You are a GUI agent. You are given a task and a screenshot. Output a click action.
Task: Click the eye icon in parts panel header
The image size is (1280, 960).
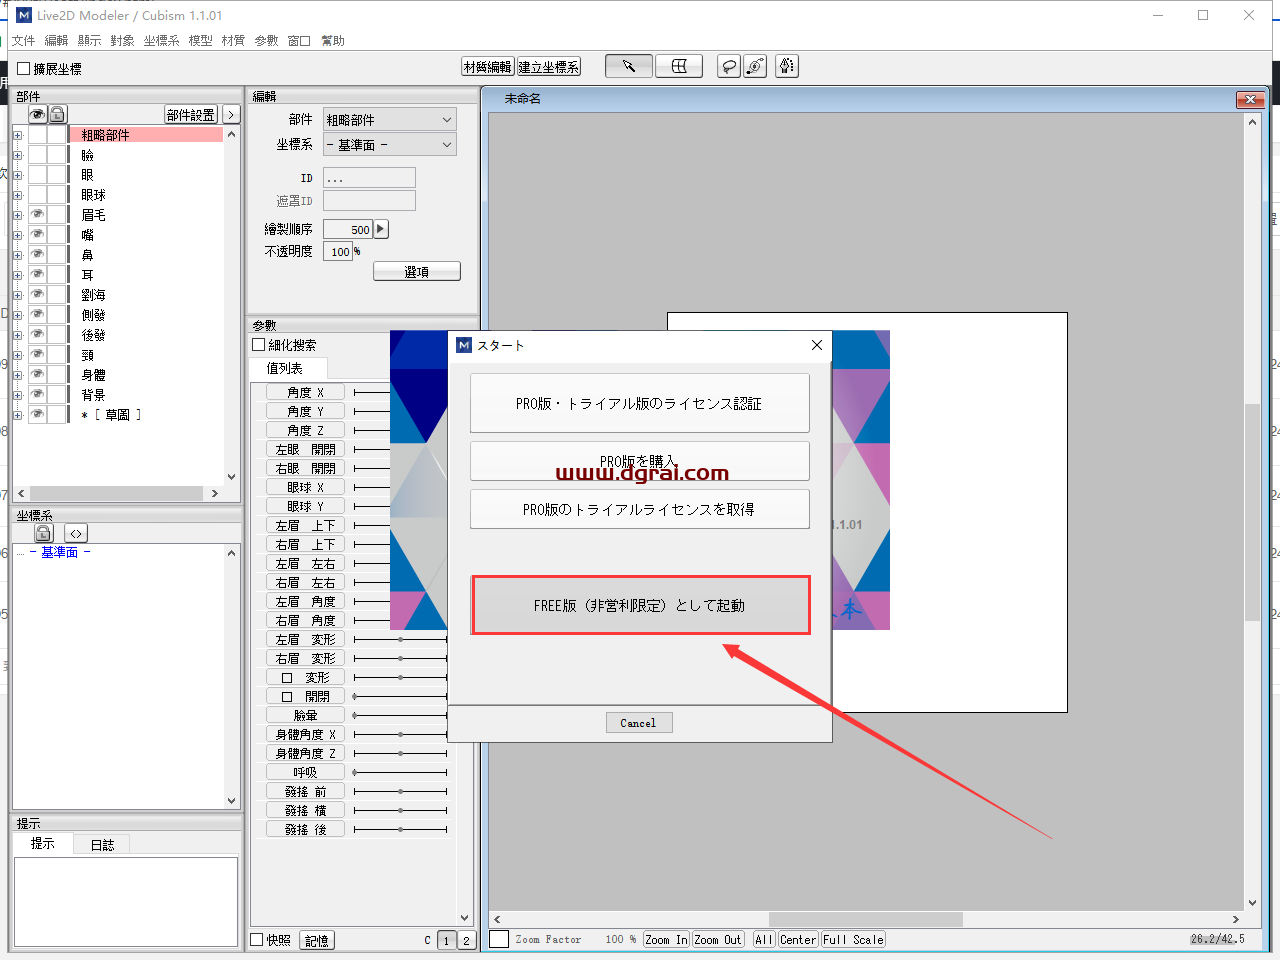[37, 115]
